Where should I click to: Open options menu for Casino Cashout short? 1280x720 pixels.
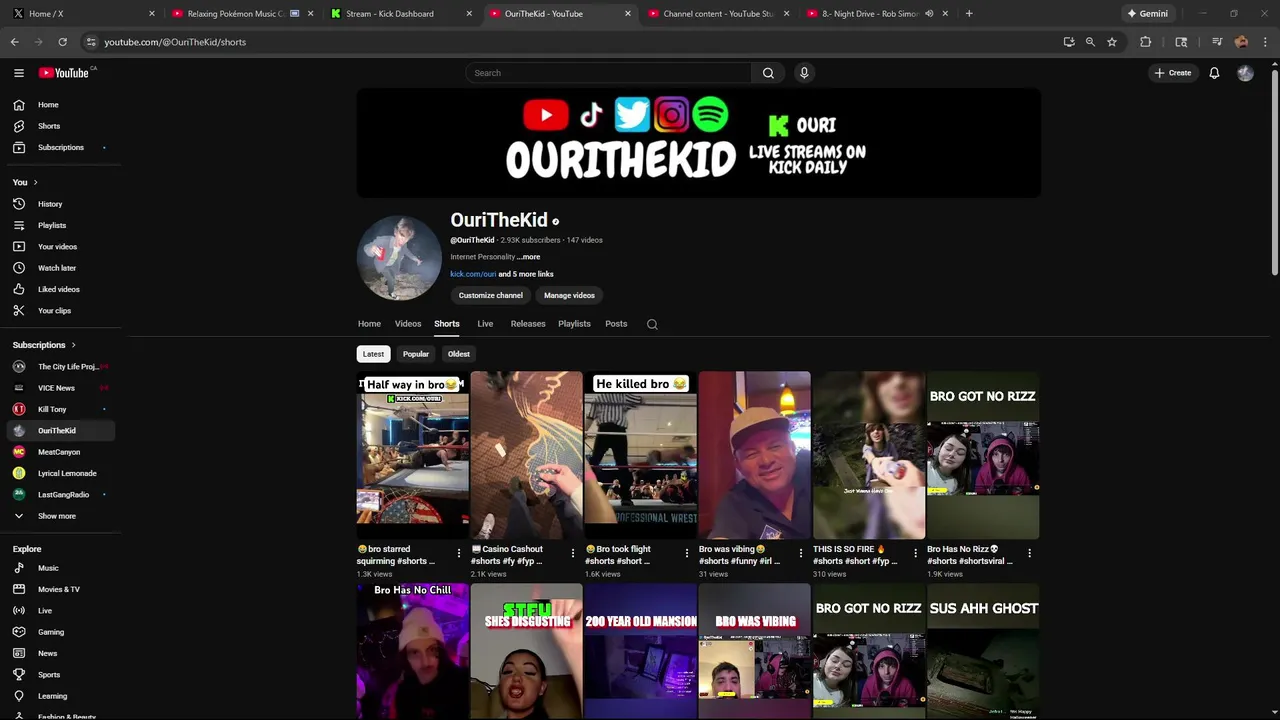click(x=573, y=553)
